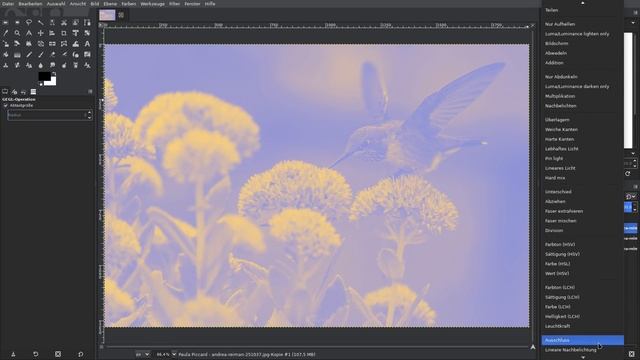
Task: Select the Blur droplet tool
Action: [x=40, y=65]
